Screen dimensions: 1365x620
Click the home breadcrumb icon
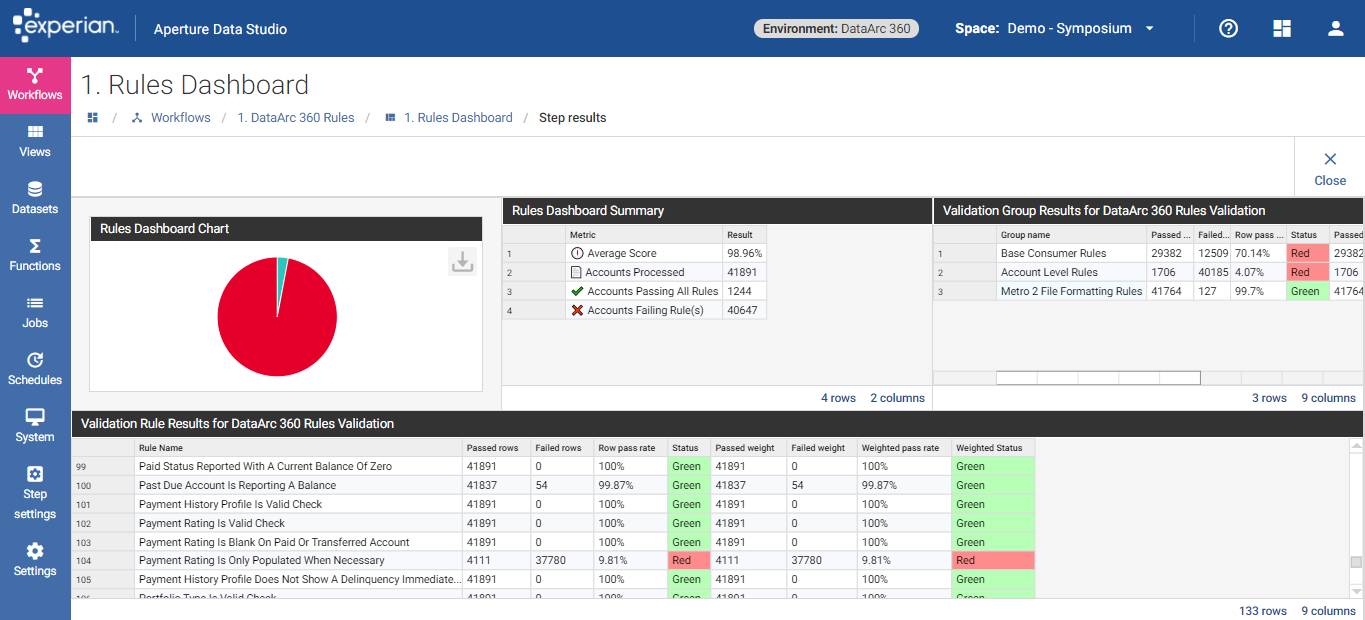click(93, 118)
